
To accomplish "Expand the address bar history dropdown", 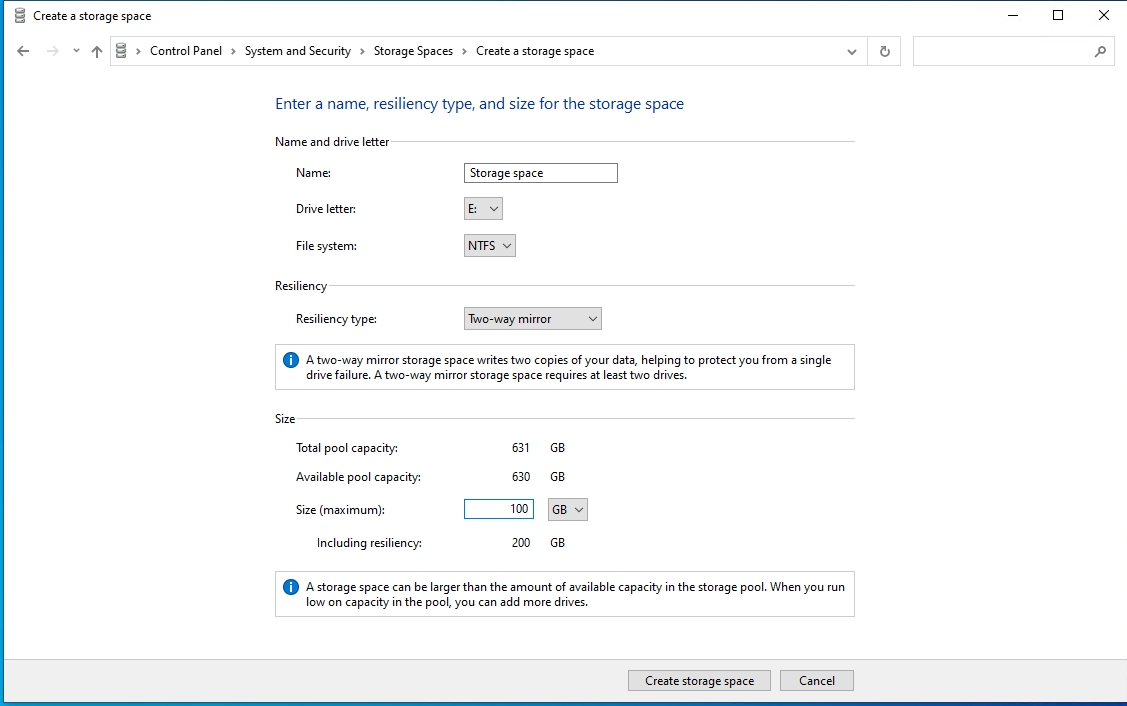I will (851, 51).
